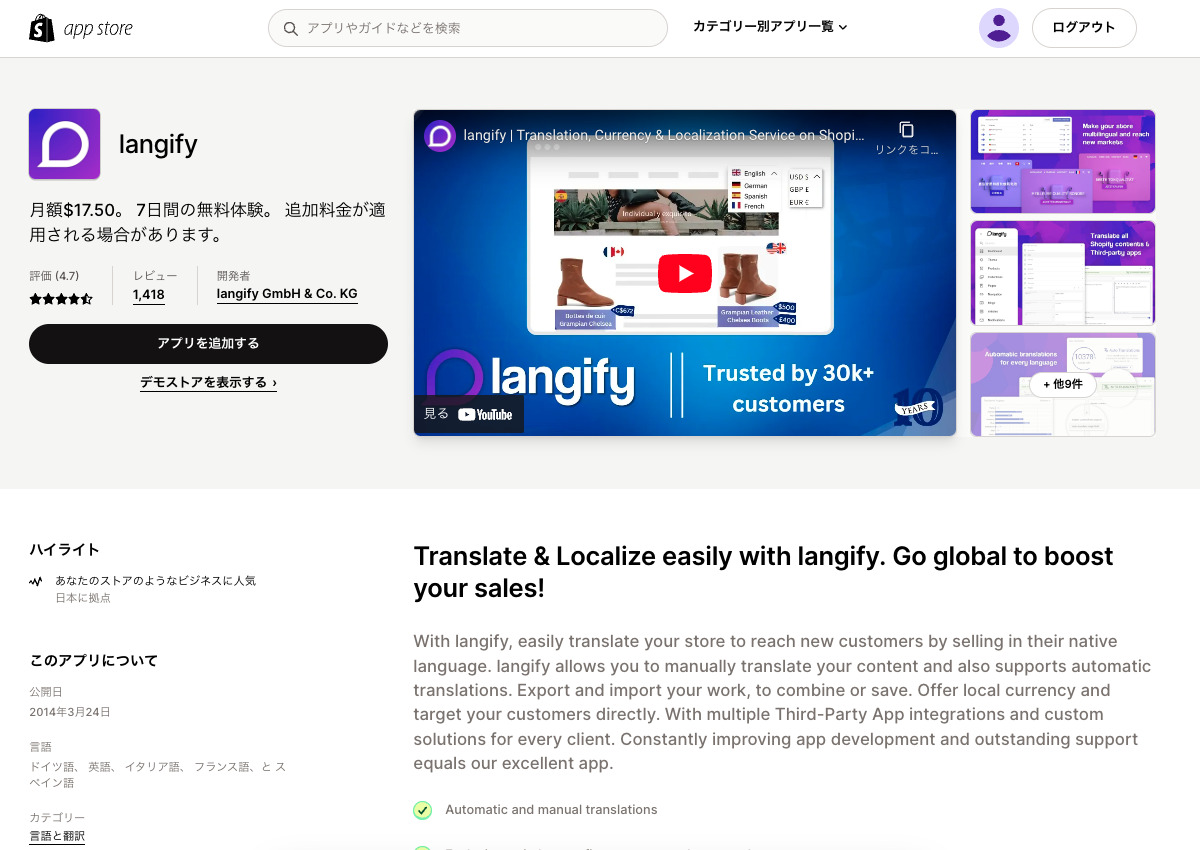Click the アプリを追加する button
This screenshot has width=1200, height=850.
point(208,343)
